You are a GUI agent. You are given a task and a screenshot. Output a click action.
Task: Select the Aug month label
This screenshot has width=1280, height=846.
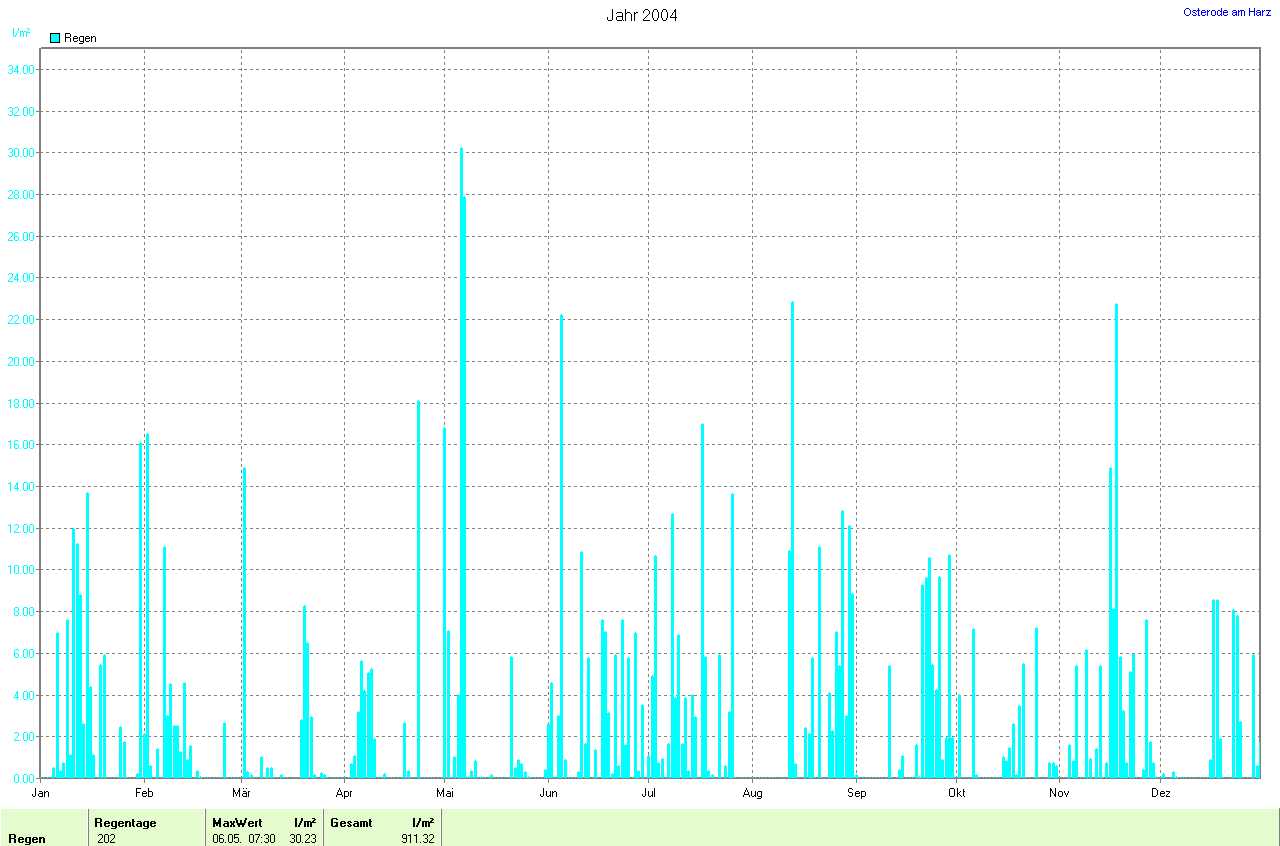(753, 793)
